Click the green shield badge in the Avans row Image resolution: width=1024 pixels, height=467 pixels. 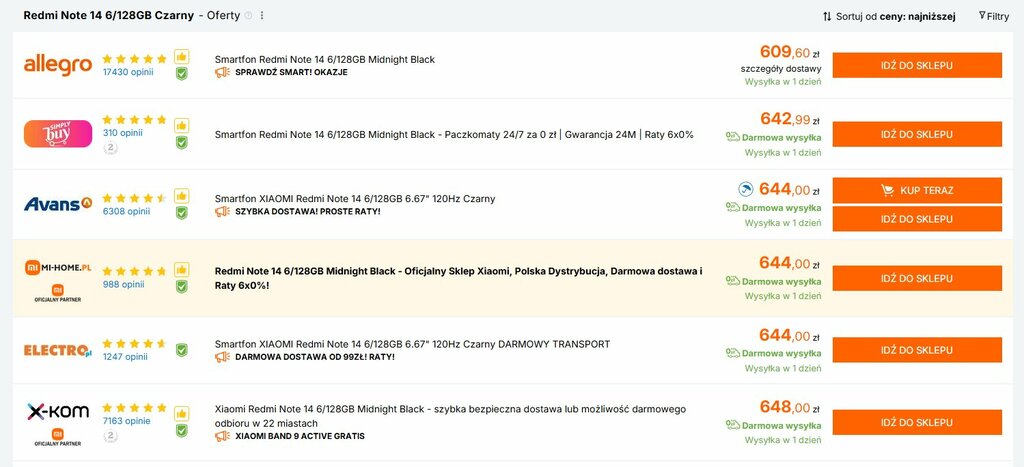click(x=182, y=212)
